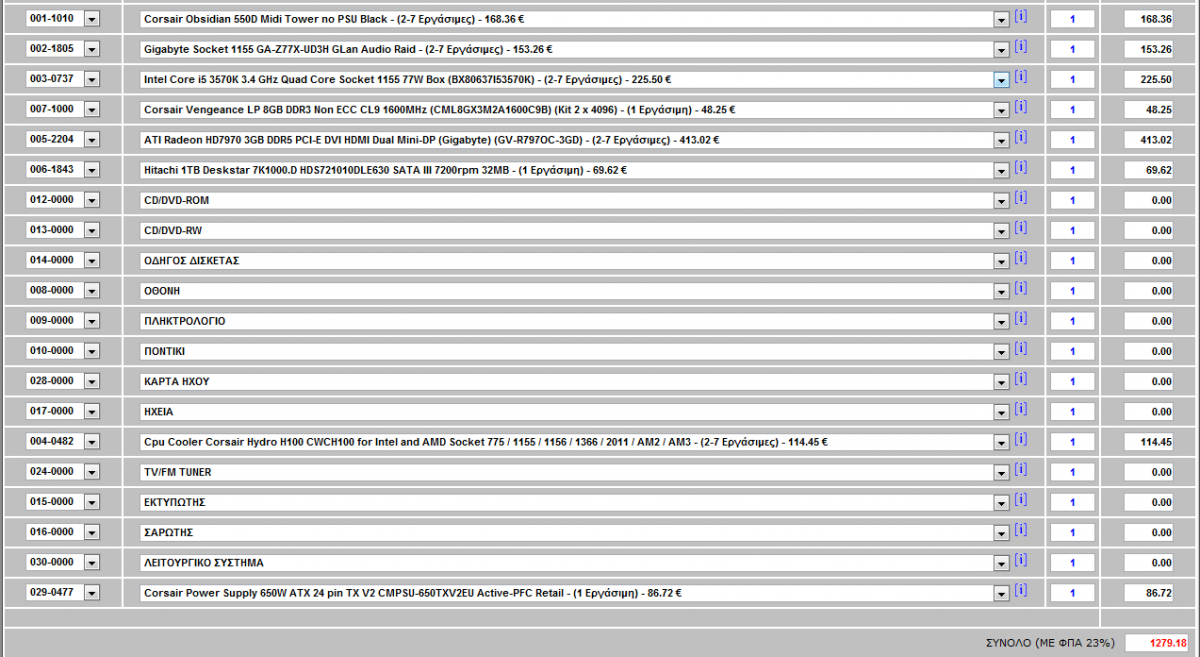Expand the ΟΔΗΓΟΣ ΔΙΣΚΕΤΑΣ product dropdown
Image resolution: width=1200 pixels, height=657 pixels.
(1001, 261)
